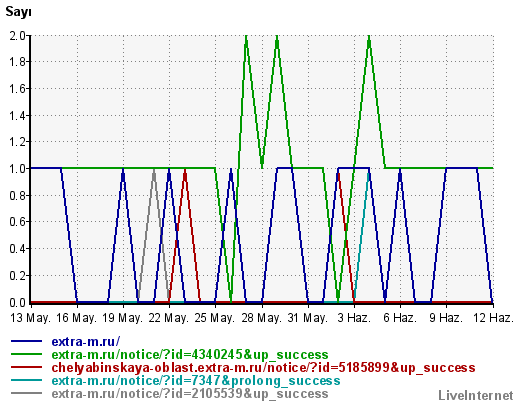Click the 1.0 y-axis value label
Viewport: 520px width, 405px height.
(18, 168)
